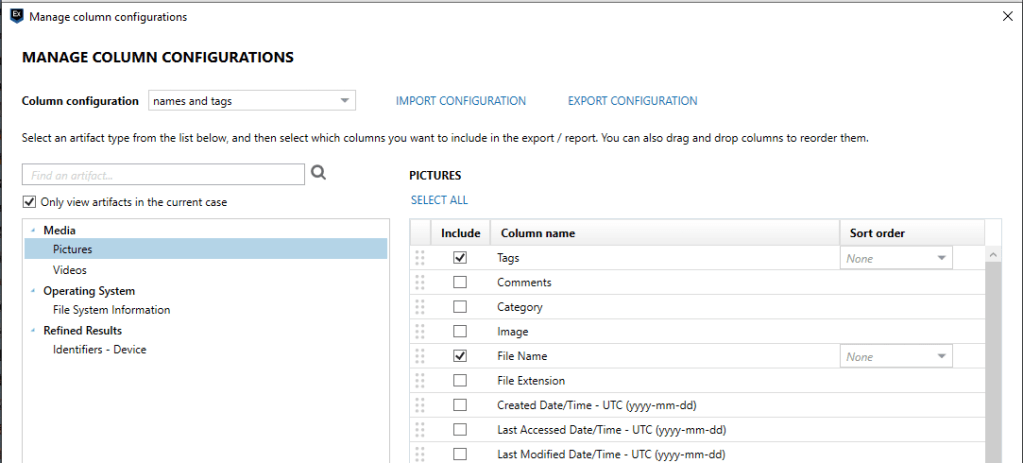This screenshot has width=1023, height=463.
Task: Open the Column configuration dropdown
Action: 252,101
